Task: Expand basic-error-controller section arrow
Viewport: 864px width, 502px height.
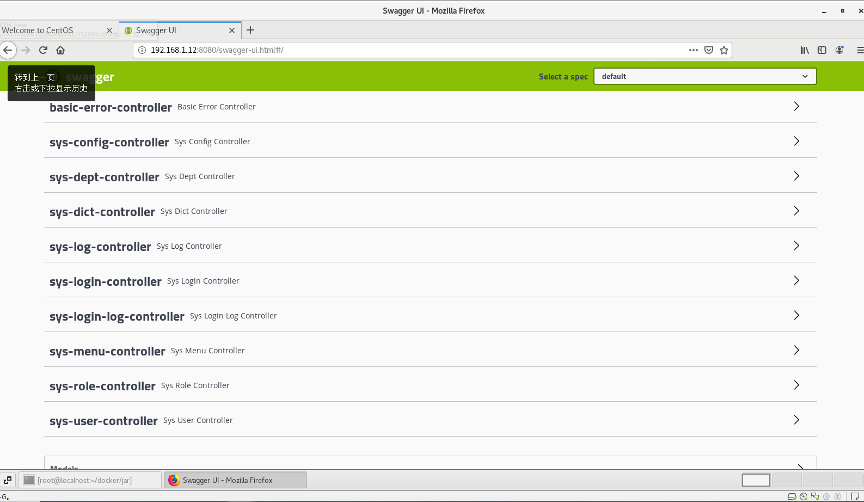Action: 796,106
